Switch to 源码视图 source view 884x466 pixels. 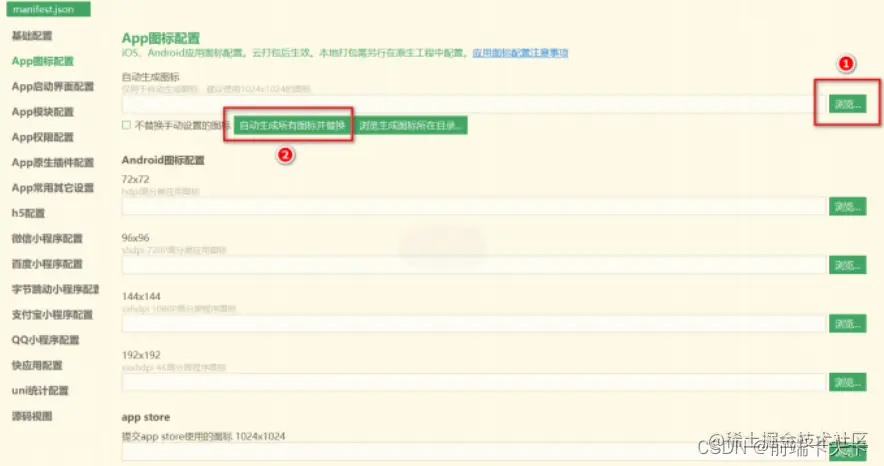coord(32,416)
